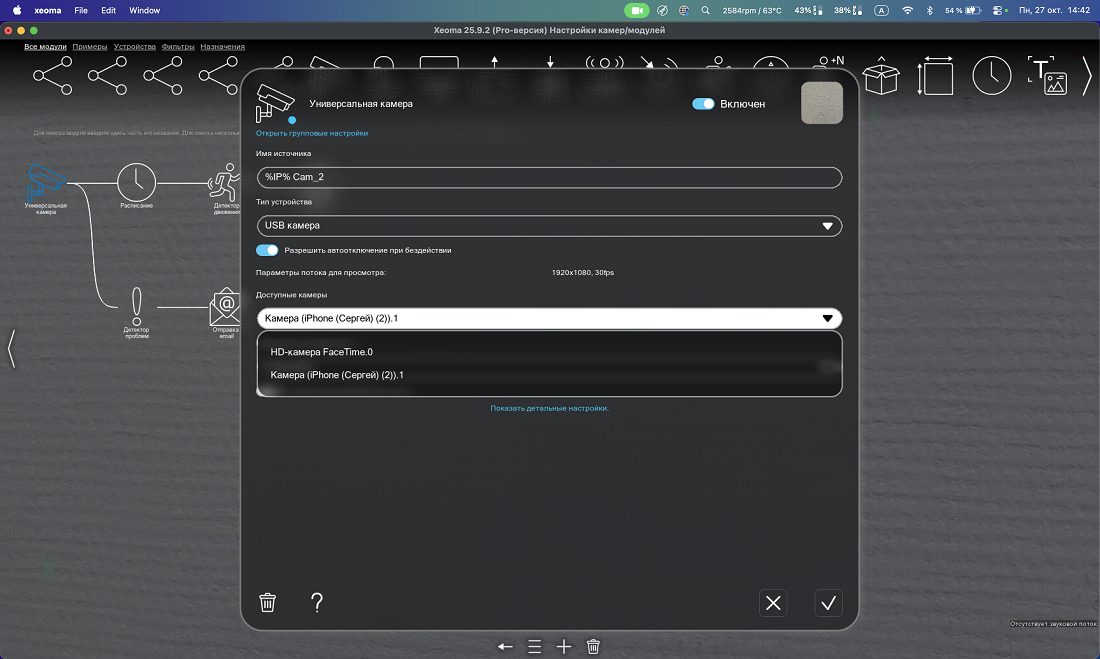Click the Universal camera module in chain
1100x659 pixels.
click(46, 182)
